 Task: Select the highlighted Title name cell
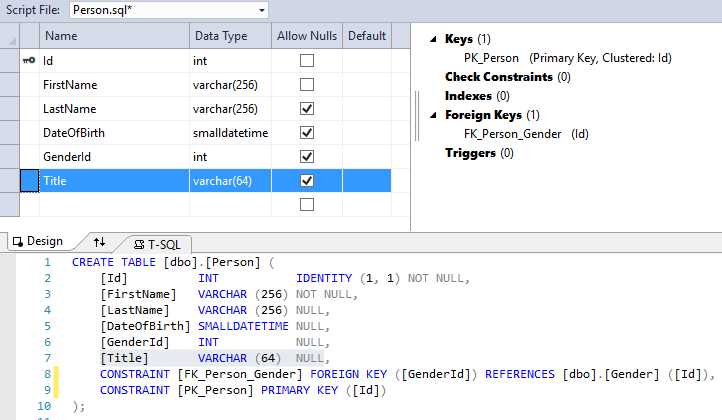115,180
